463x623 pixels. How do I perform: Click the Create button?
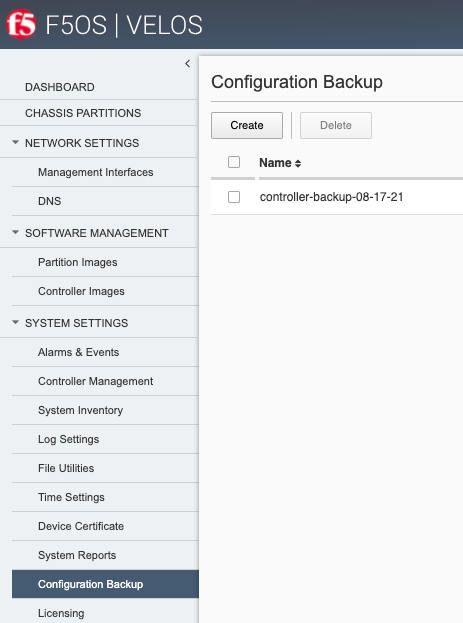pyautogui.click(x=247, y=125)
